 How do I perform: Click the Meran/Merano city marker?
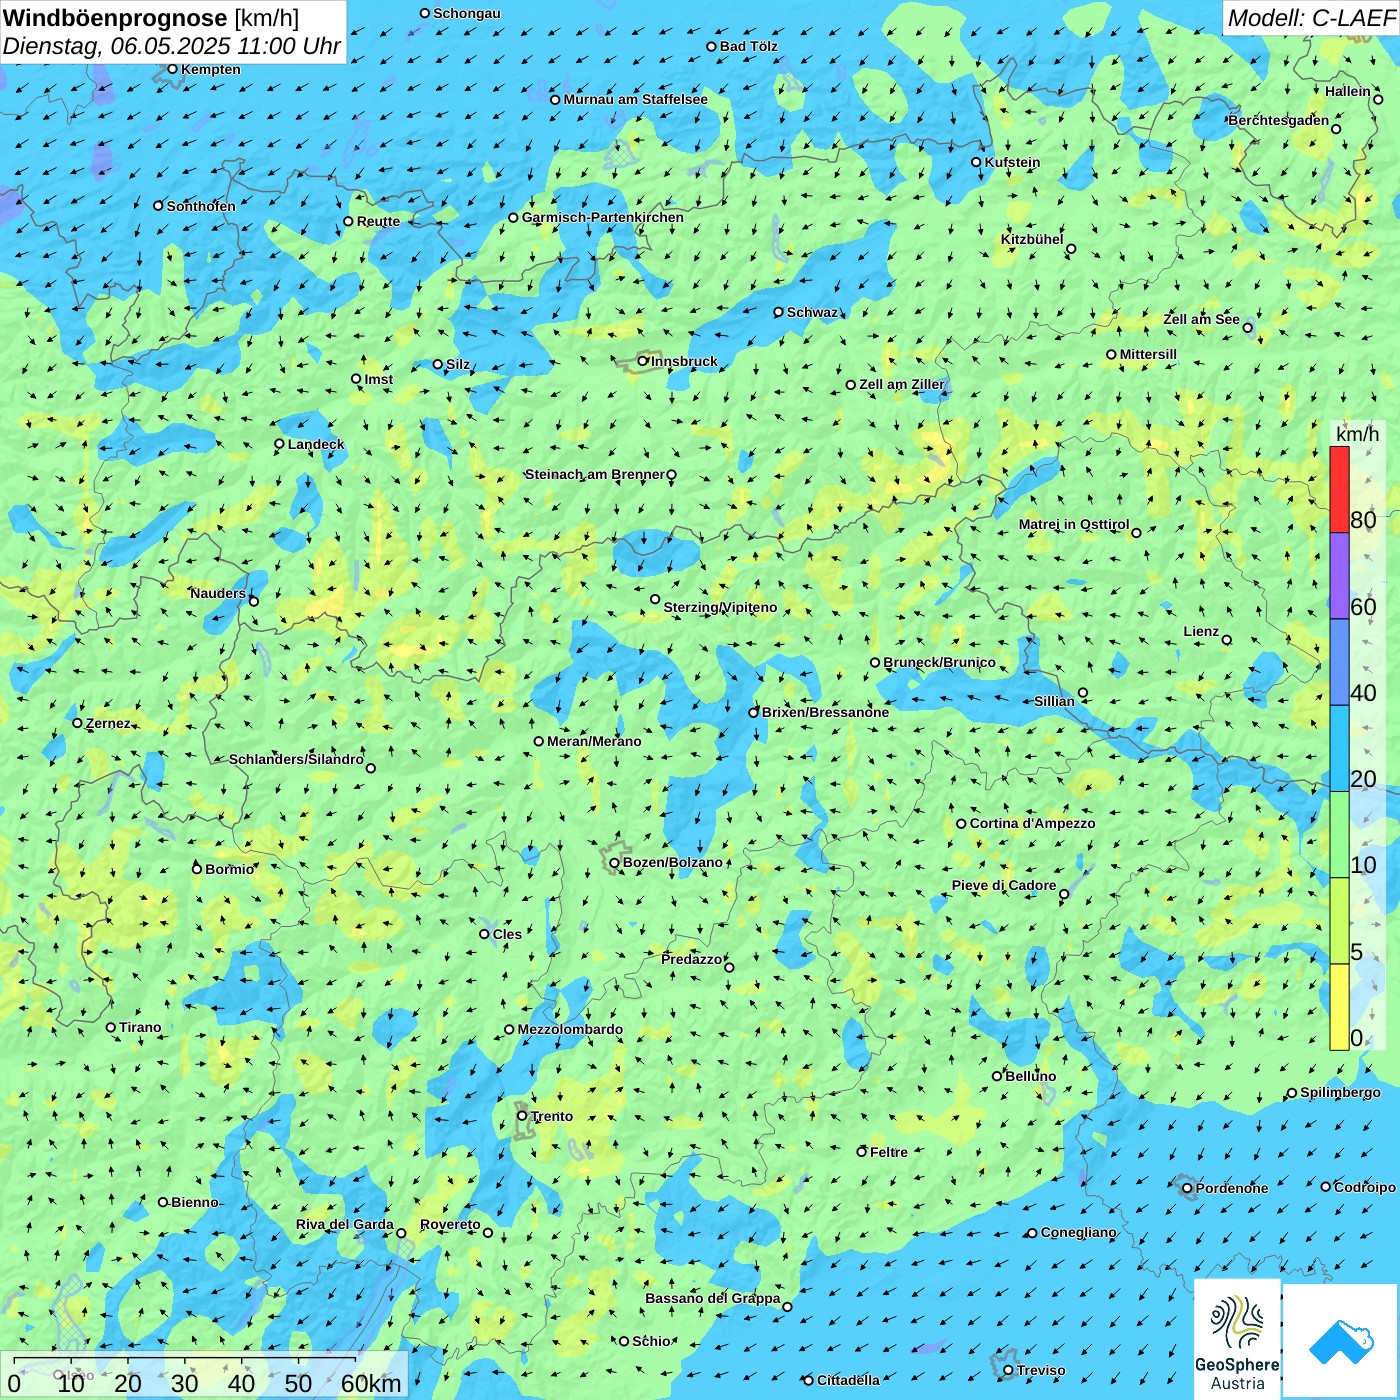pos(539,741)
